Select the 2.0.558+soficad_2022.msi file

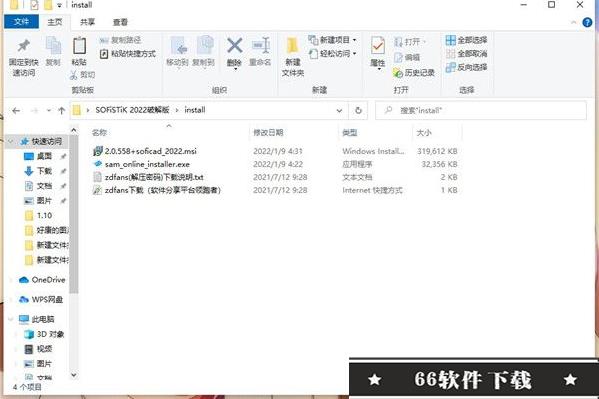[x=275, y=151]
